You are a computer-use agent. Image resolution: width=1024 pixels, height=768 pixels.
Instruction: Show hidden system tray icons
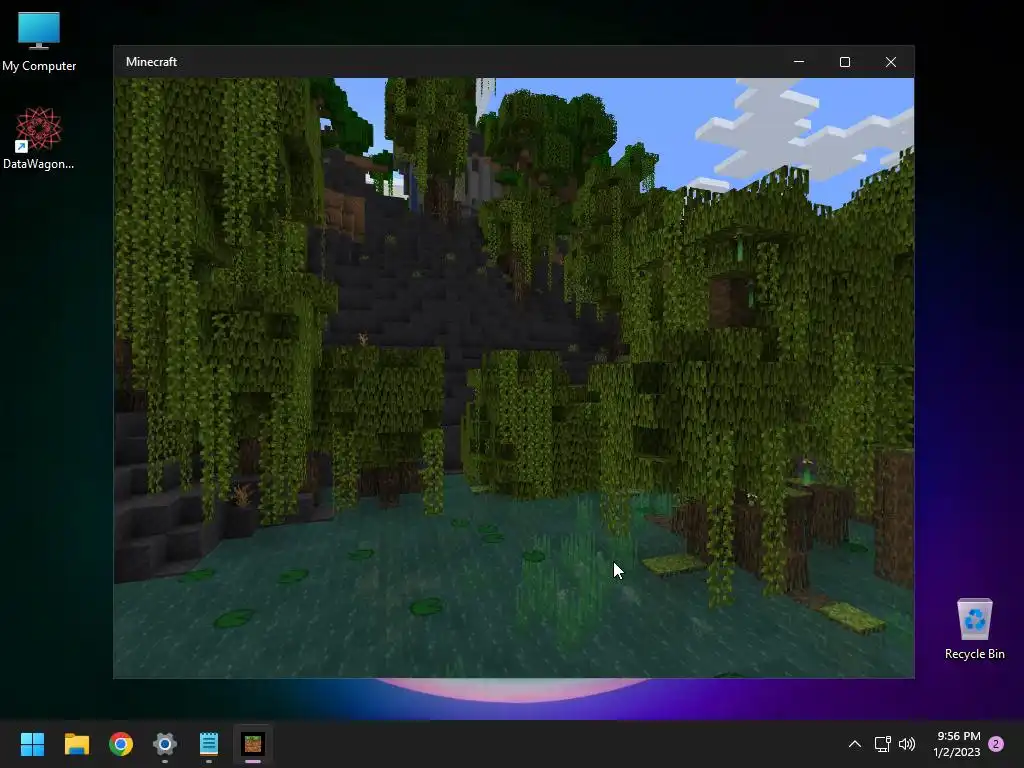point(854,744)
